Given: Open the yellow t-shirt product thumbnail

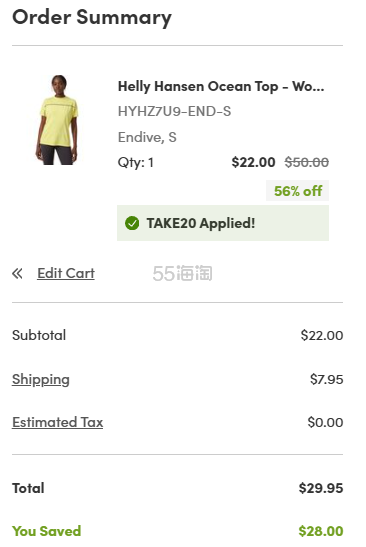Looking at the screenshot, I should (x=56, y=120).
